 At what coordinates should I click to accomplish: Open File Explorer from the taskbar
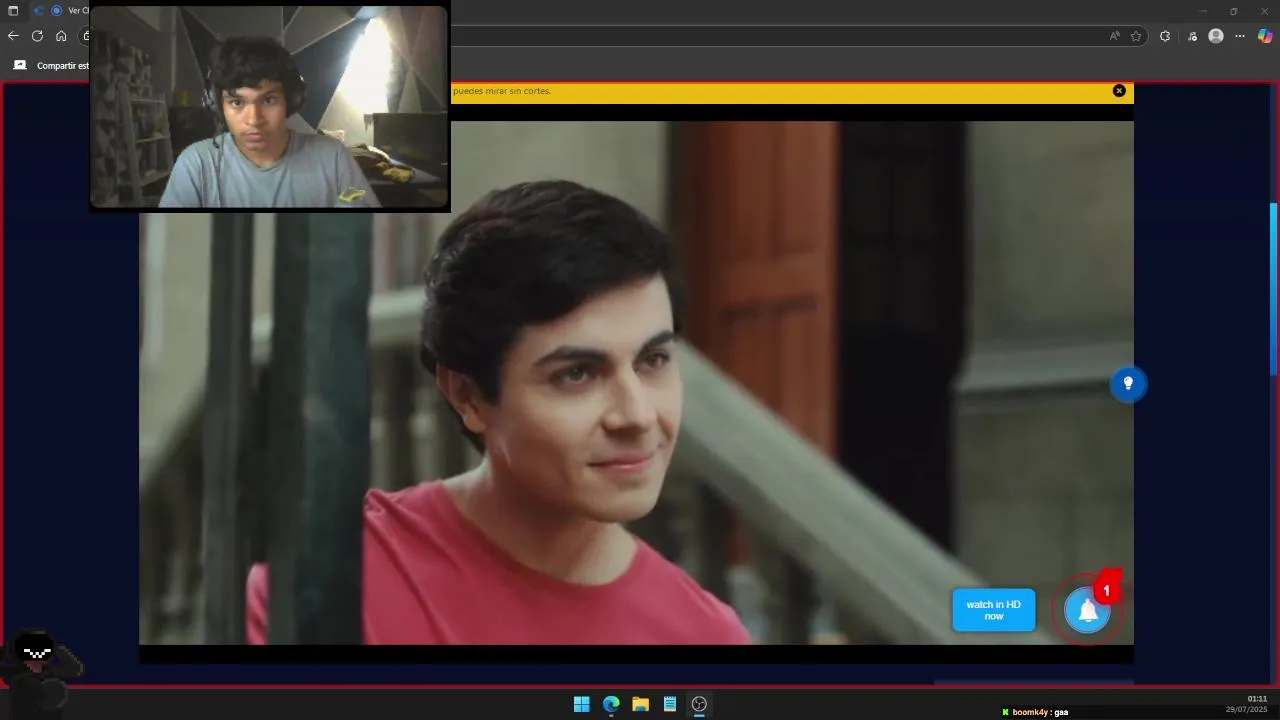(640, 704)
